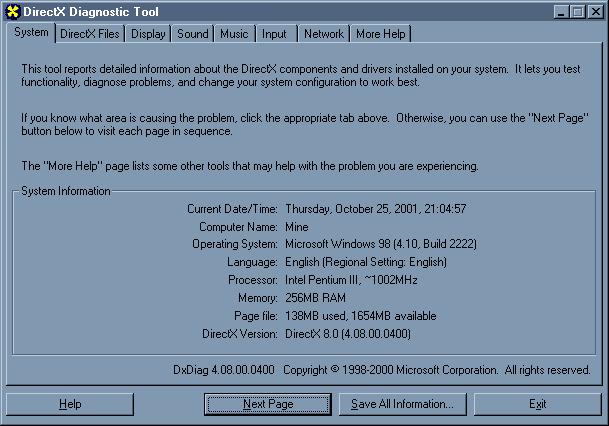View the Network tab

(324, 34)
